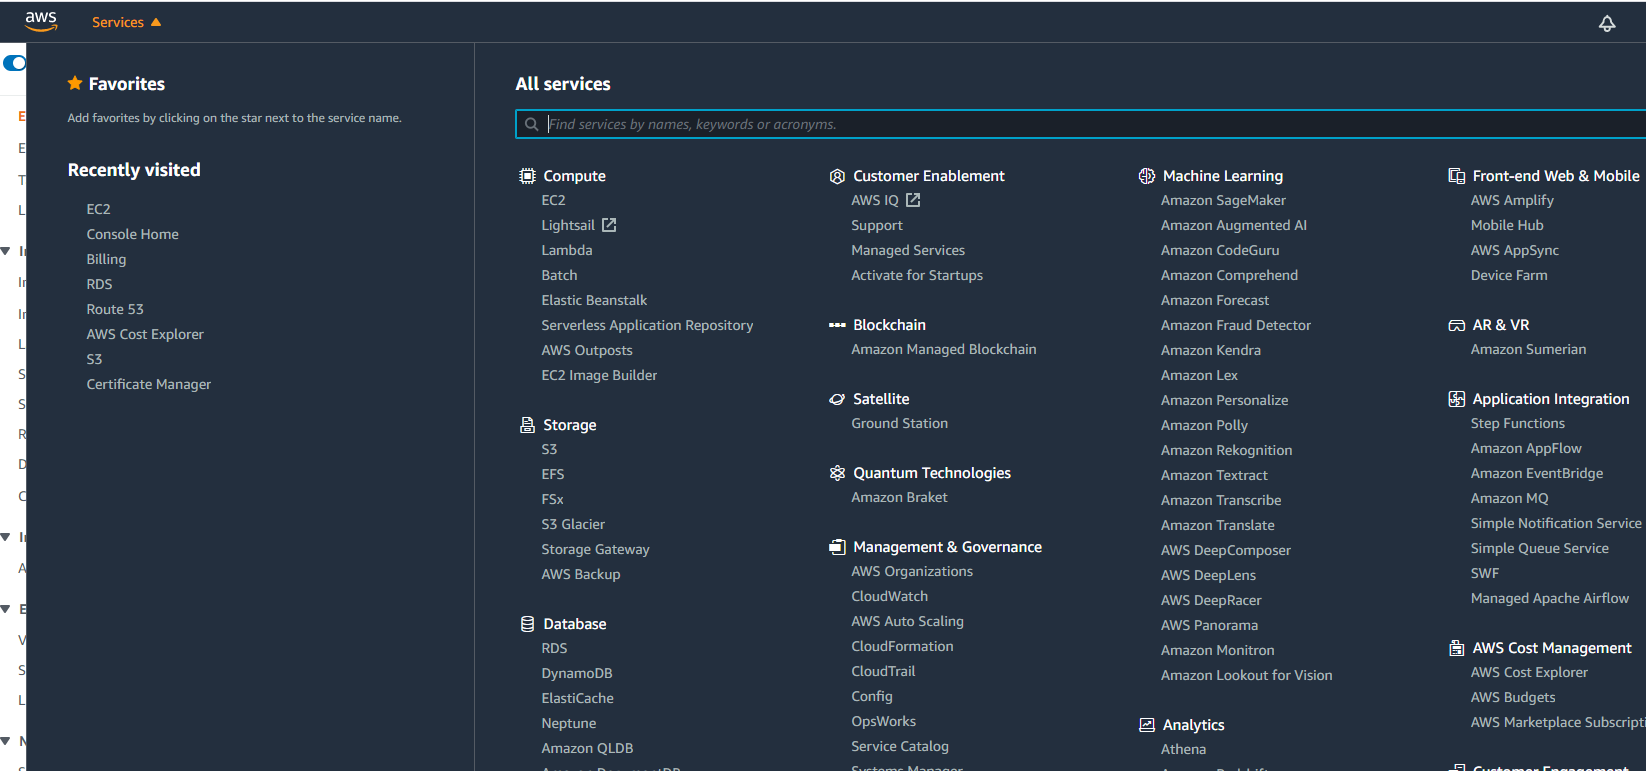This screenshot has width=1646, height=771.
Task: Open Amazon Rekognition service
Action: click(1226, 450)
